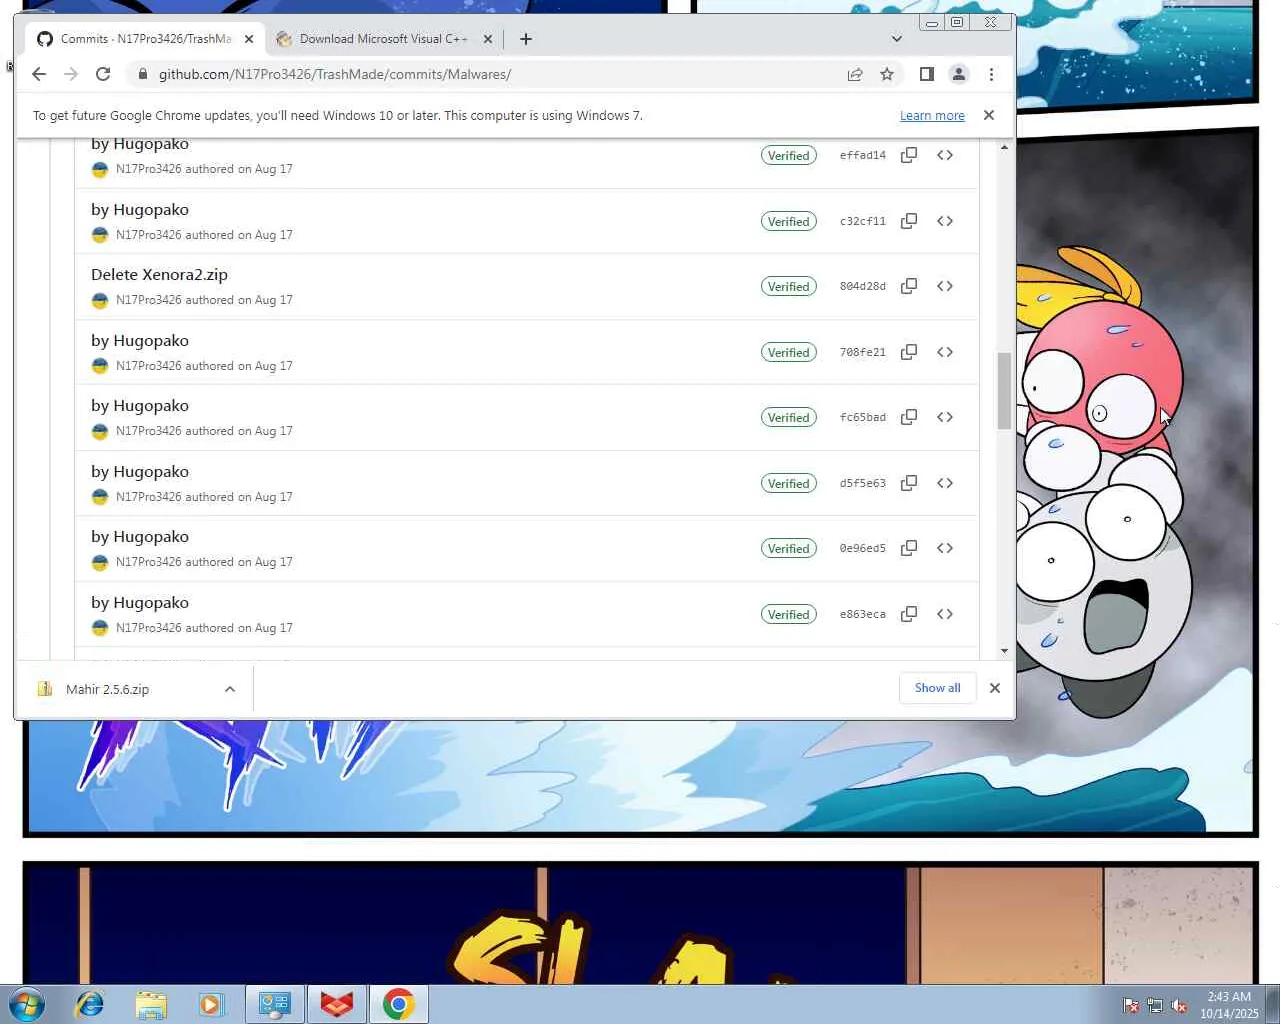Show Verified signature for commit 804d28d

click(789, 286)
